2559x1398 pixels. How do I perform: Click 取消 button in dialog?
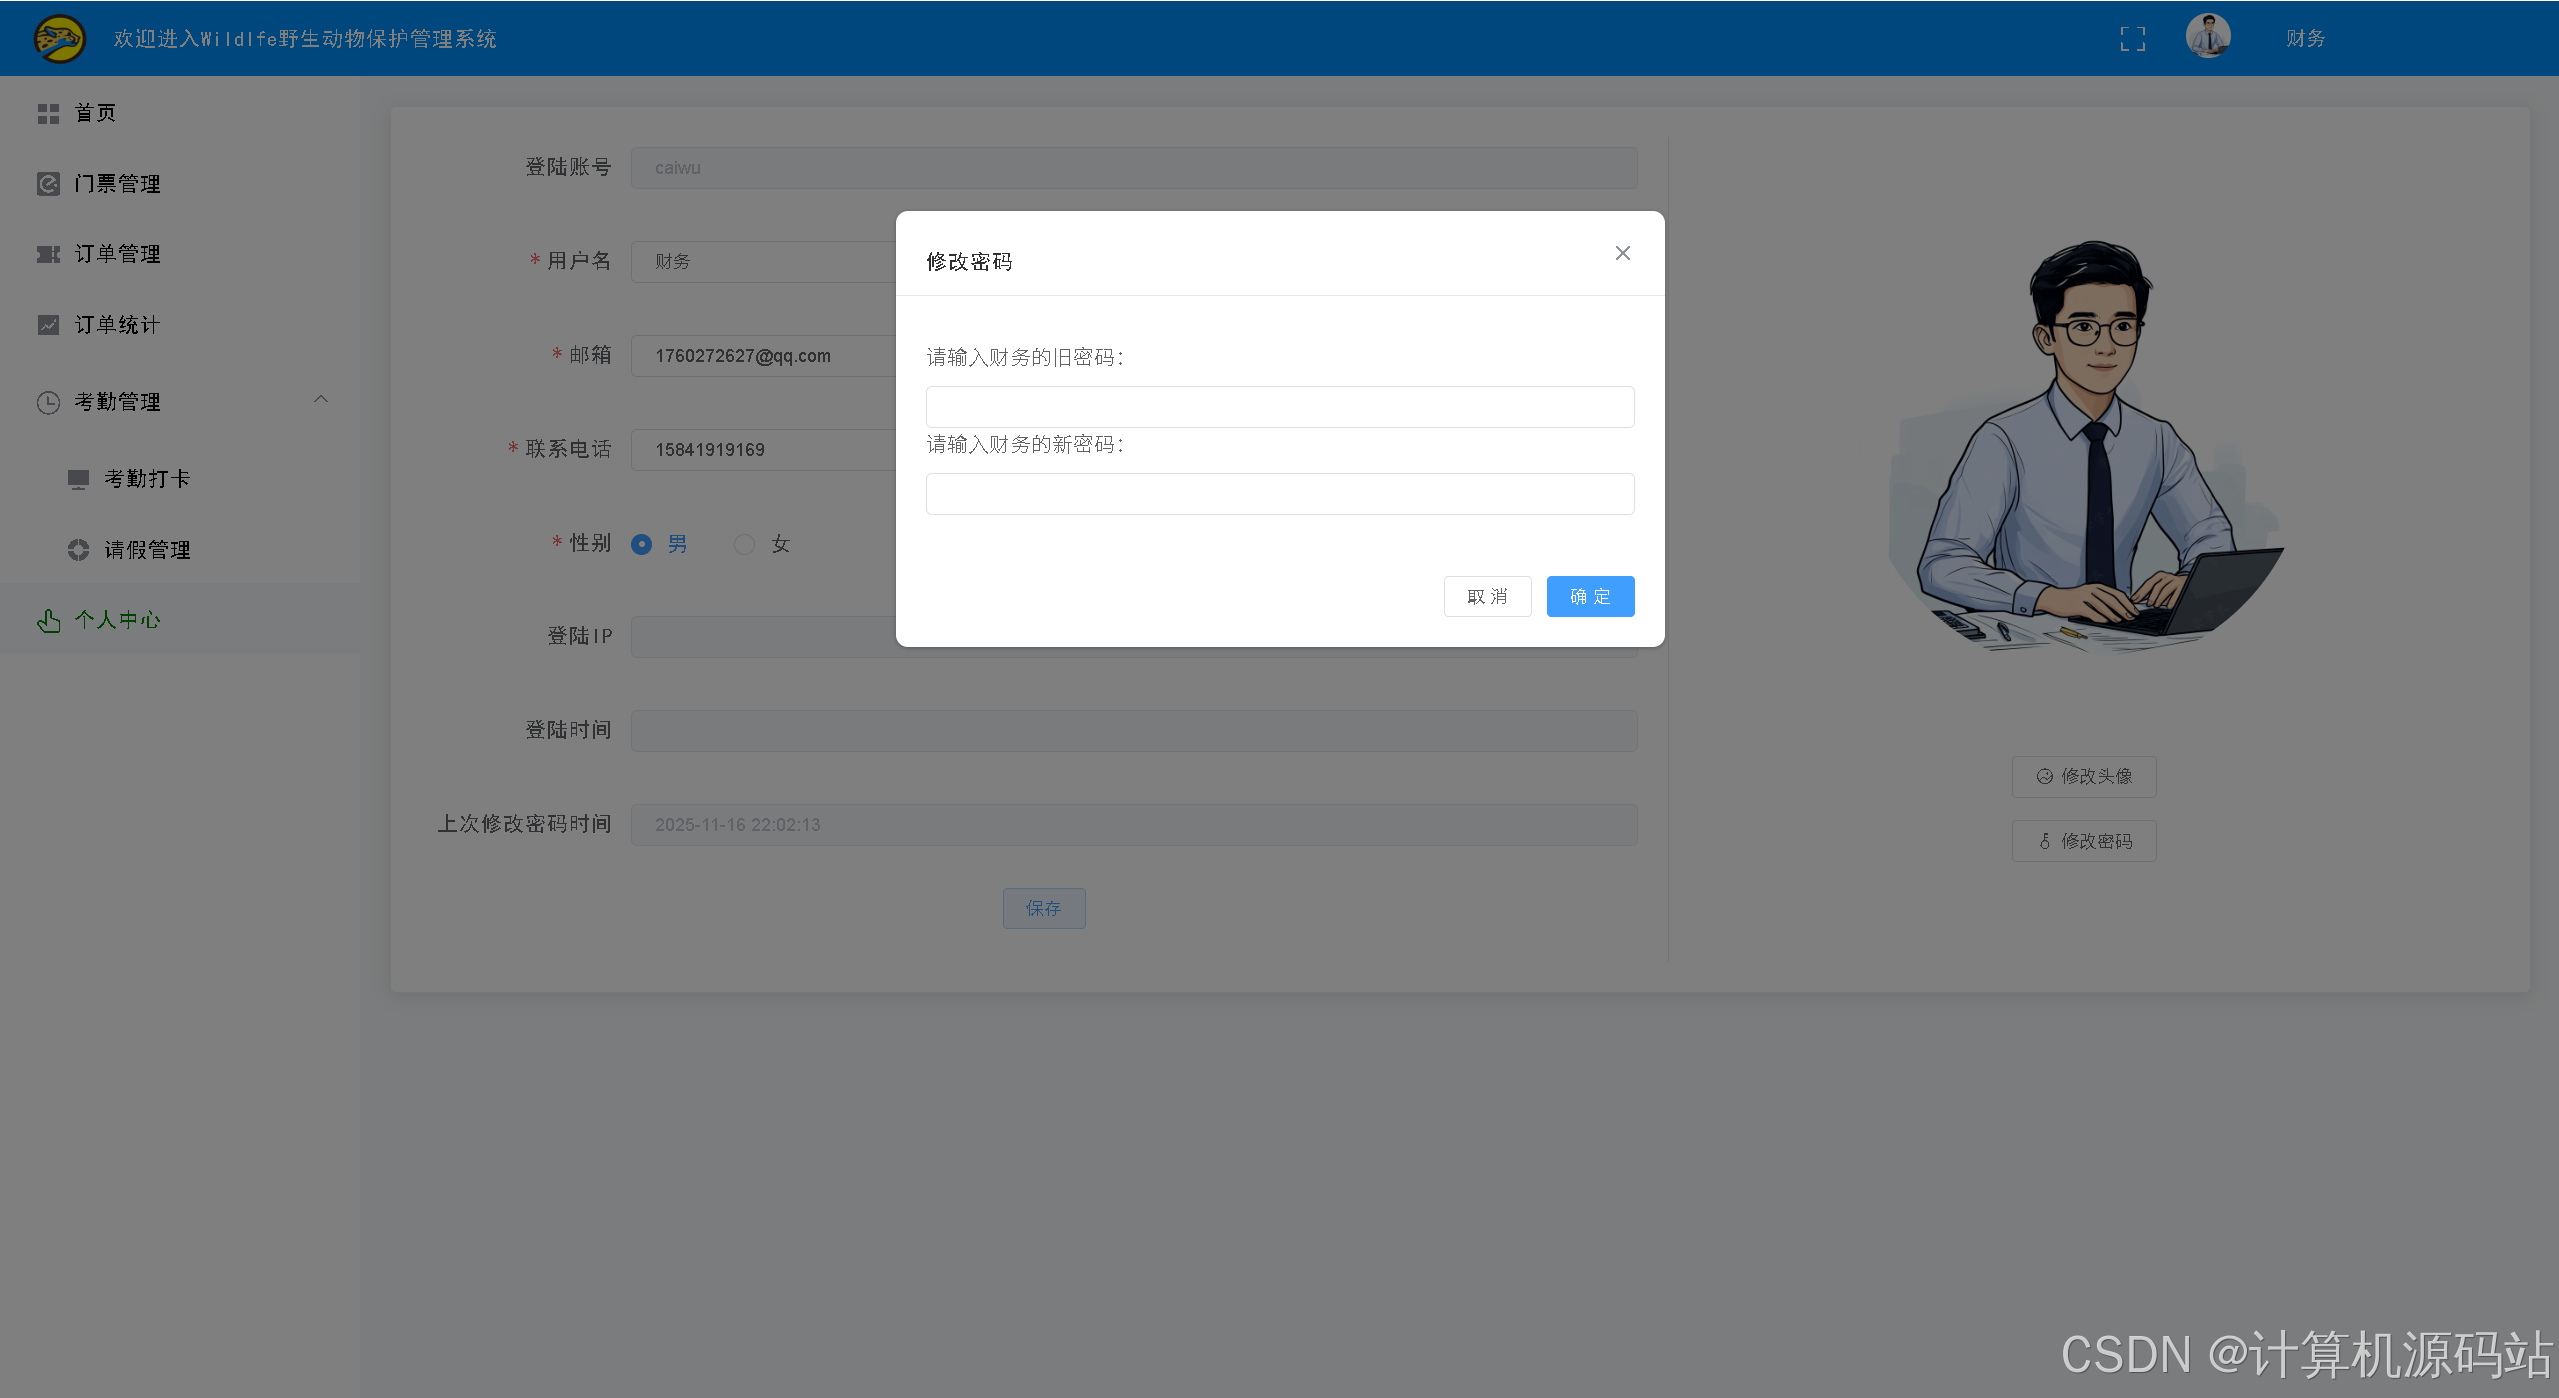(x=1487, y=597)
